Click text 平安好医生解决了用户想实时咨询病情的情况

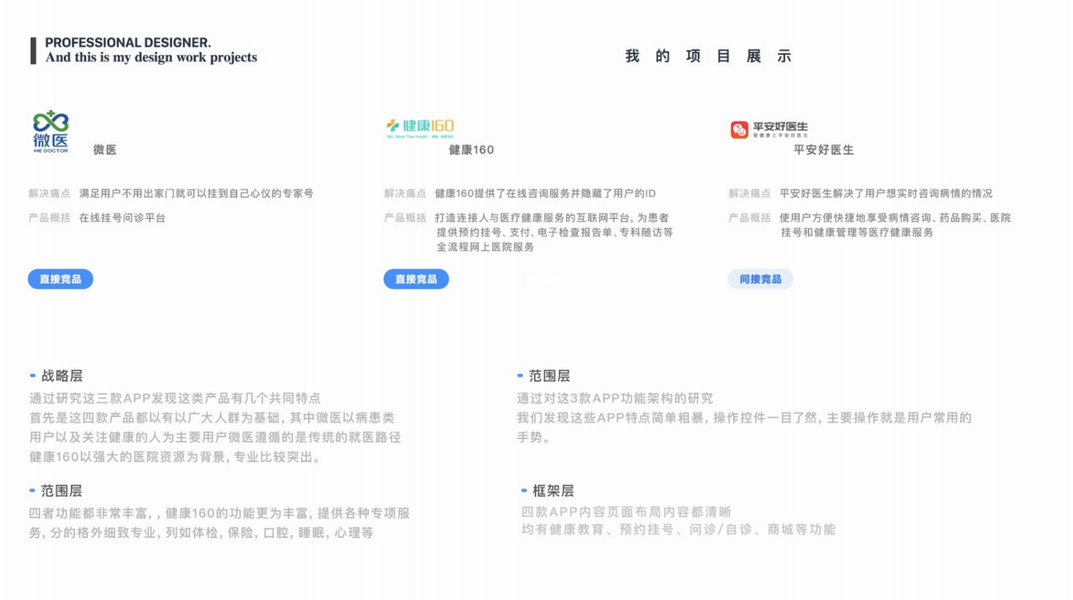coord(886,194)
